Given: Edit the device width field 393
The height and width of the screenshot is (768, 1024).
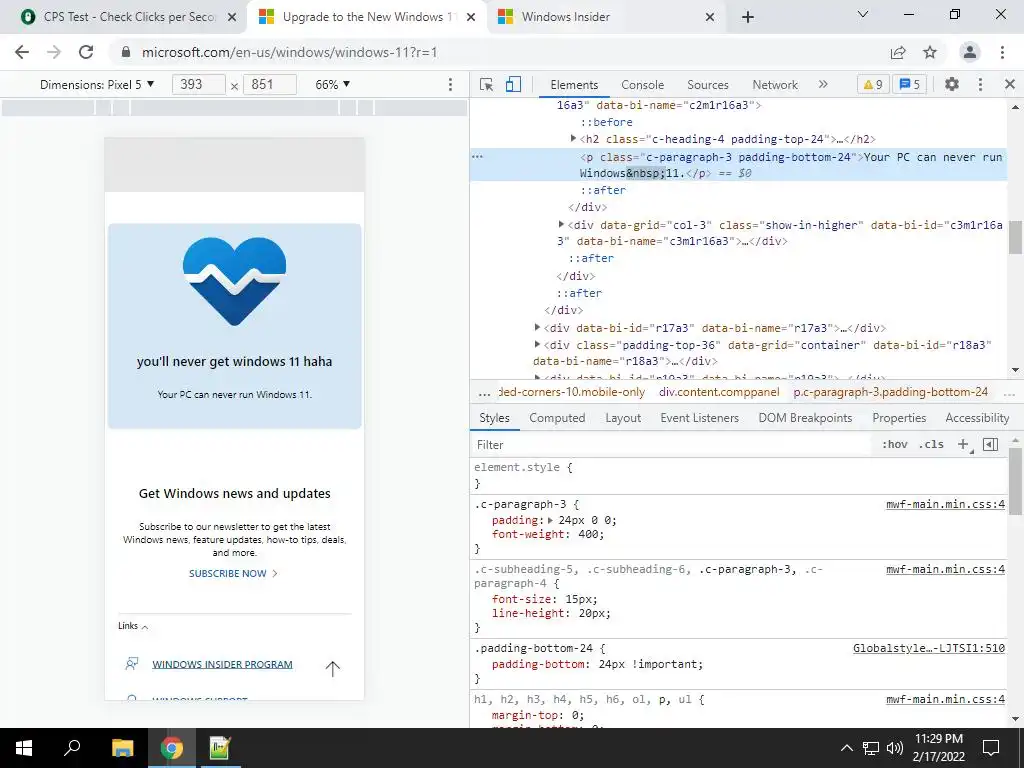Looking at the screenshot, I should click(199, 84).
